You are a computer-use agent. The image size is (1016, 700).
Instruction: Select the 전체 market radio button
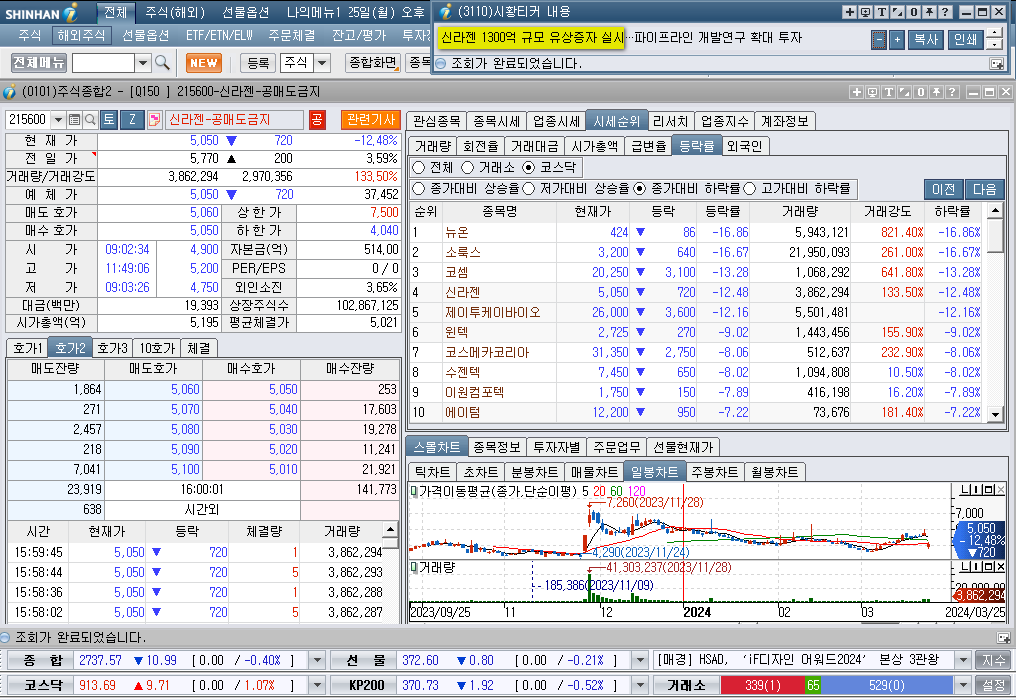(x=419, y=168)
